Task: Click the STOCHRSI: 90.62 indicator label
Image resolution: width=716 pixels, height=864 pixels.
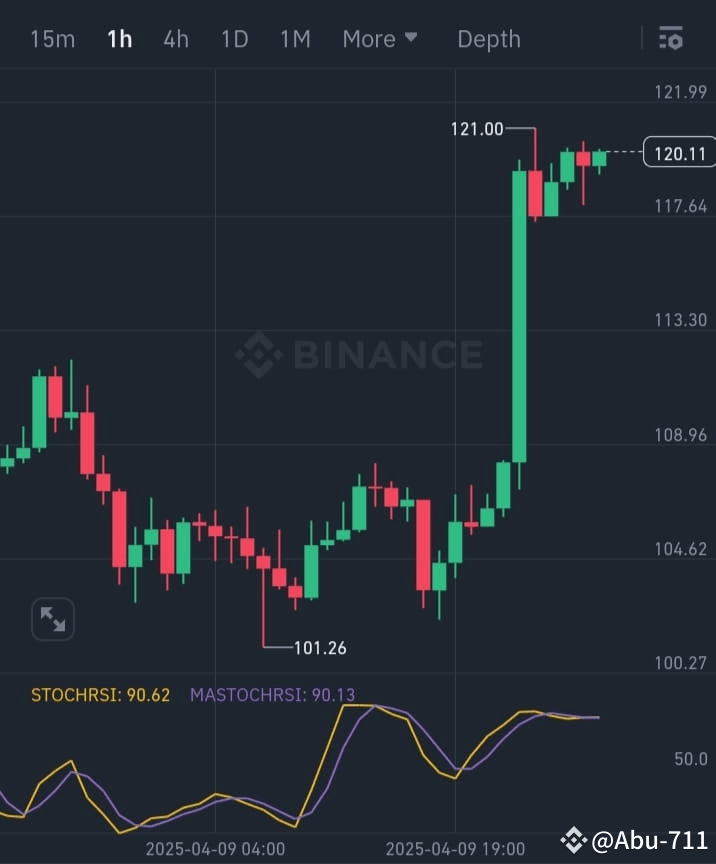Action: coord(100,695)
